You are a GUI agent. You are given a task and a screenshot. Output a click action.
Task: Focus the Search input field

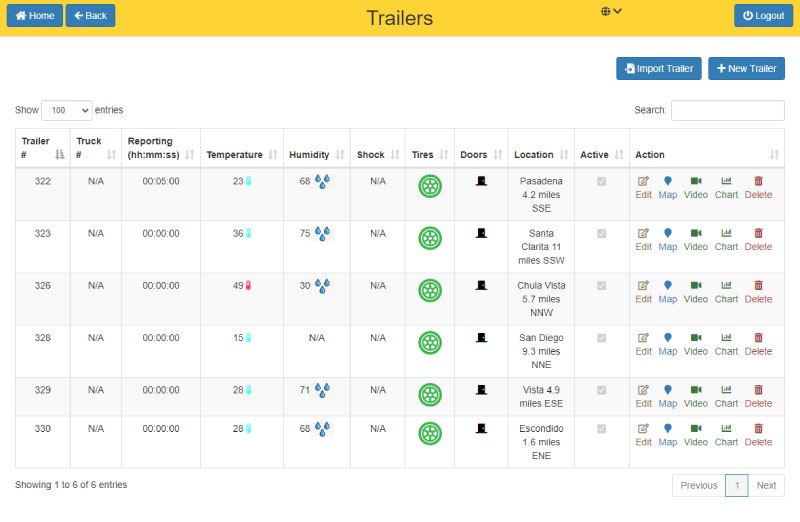pyautogui.click(x=727, y=110)
